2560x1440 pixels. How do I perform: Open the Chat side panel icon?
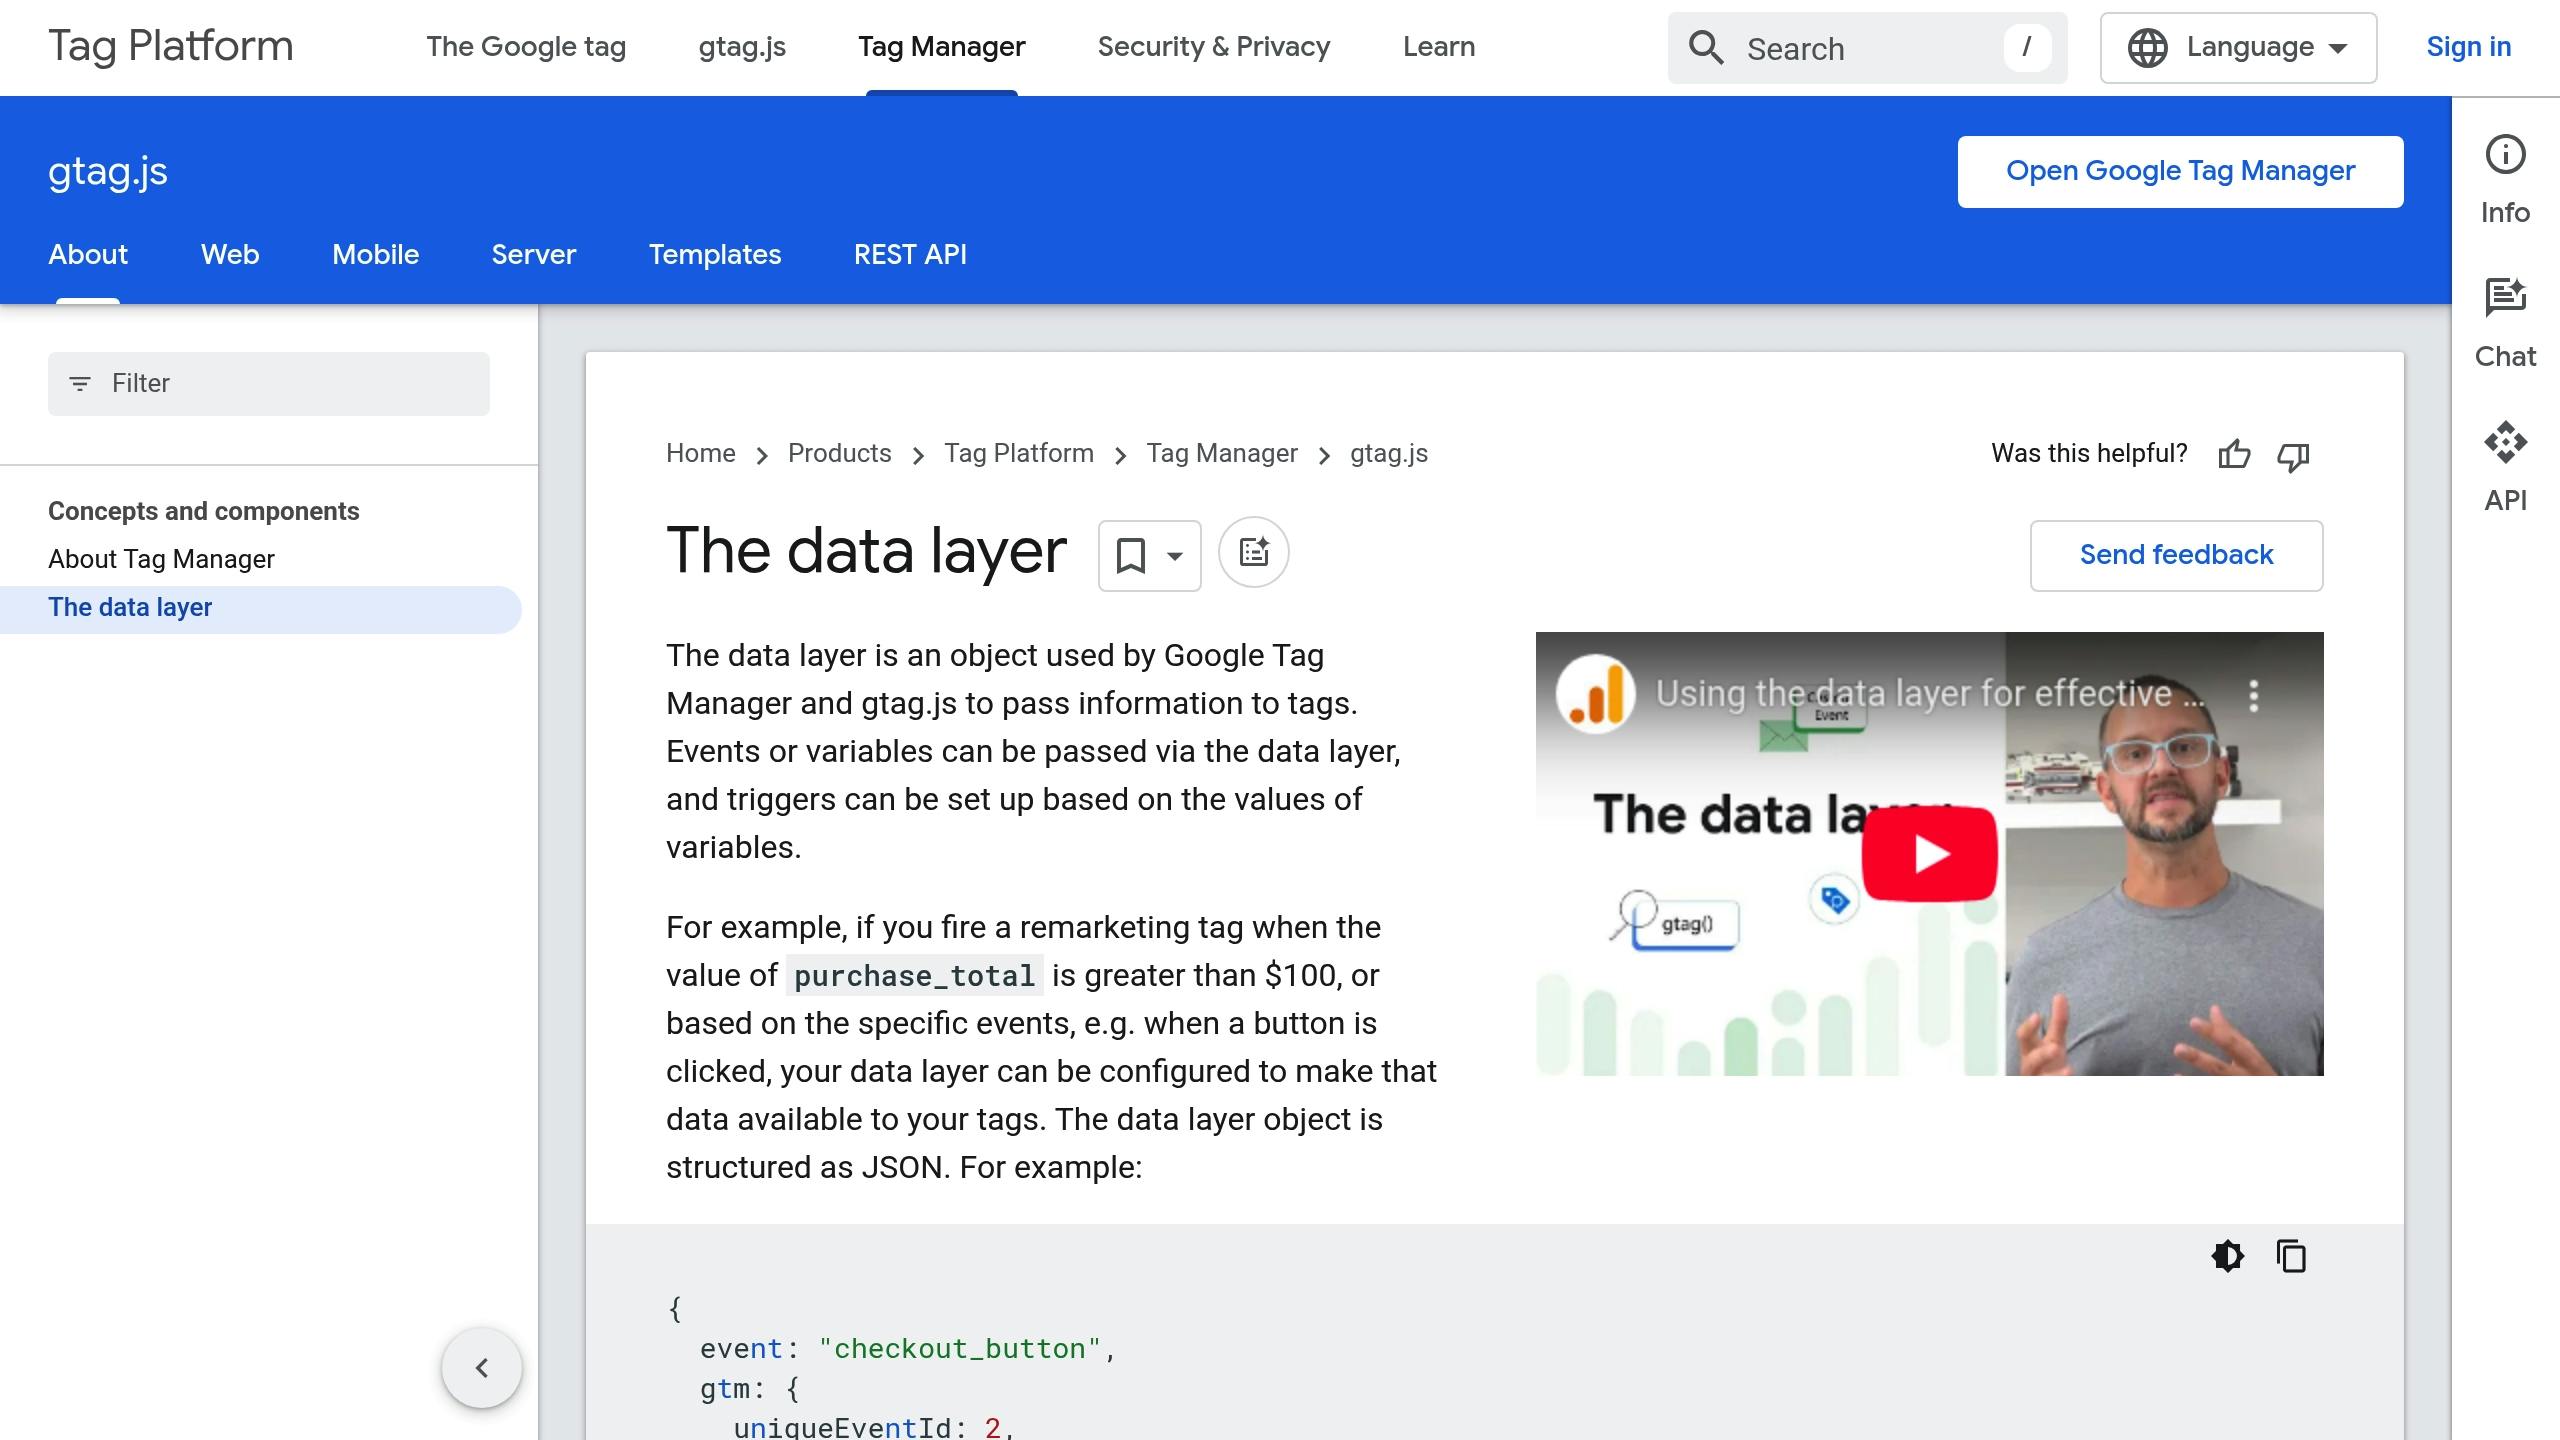point(2505,298)
